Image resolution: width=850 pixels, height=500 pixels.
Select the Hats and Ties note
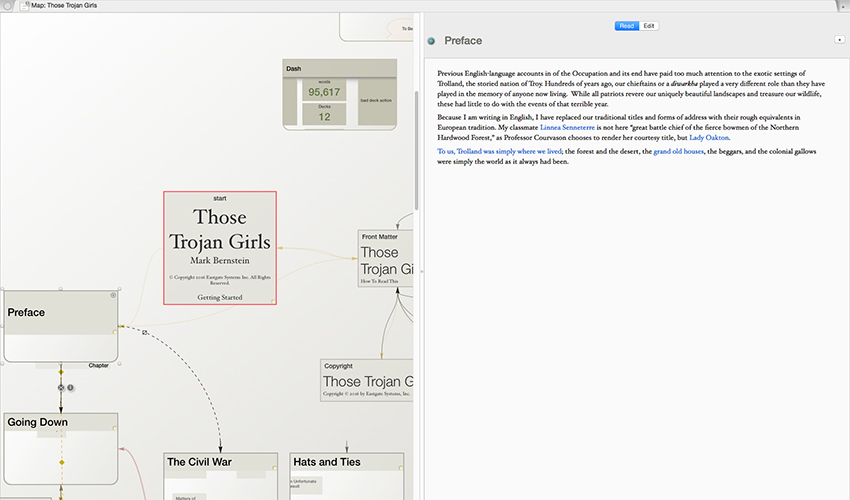tap(347, 476)
